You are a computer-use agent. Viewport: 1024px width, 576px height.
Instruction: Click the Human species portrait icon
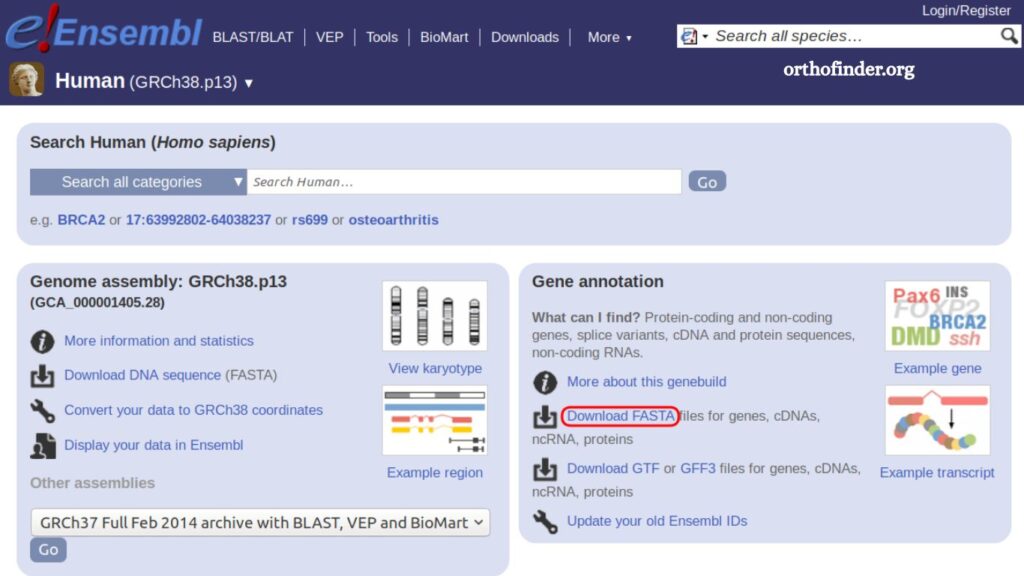27,80
